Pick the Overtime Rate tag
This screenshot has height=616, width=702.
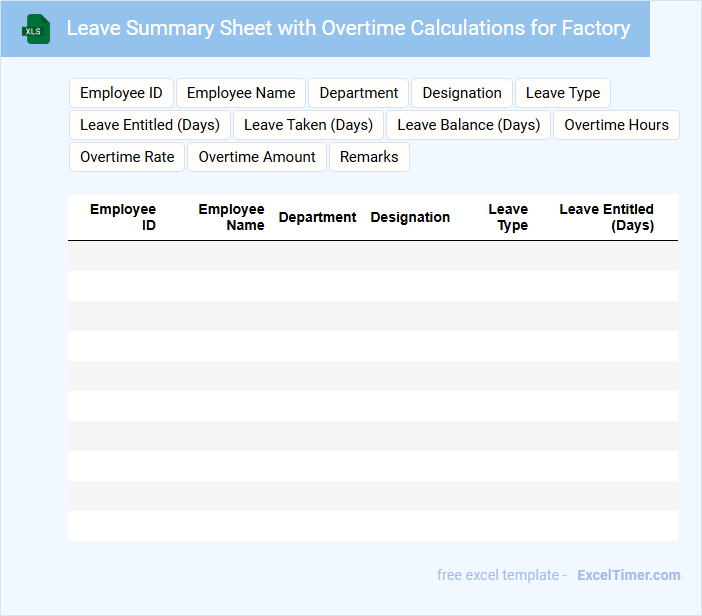click(x=127, y=157)
